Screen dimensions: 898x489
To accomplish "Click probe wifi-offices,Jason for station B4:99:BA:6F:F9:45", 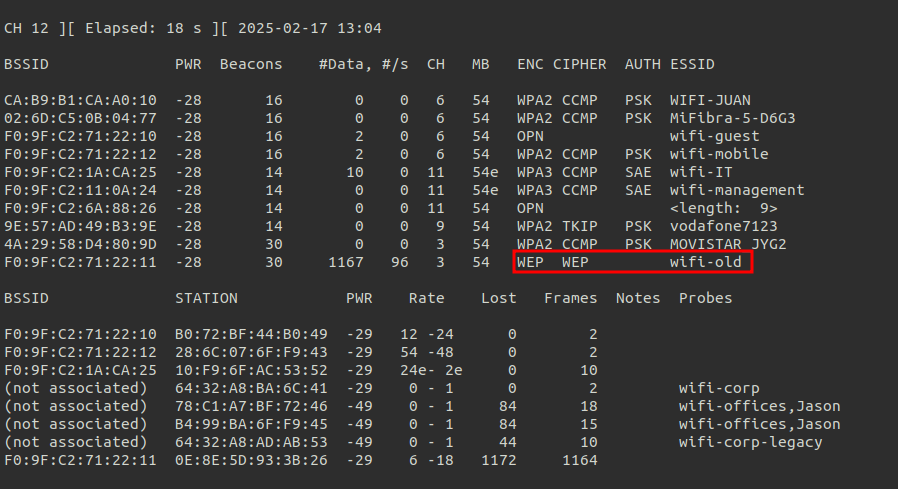I will point(759,424).
